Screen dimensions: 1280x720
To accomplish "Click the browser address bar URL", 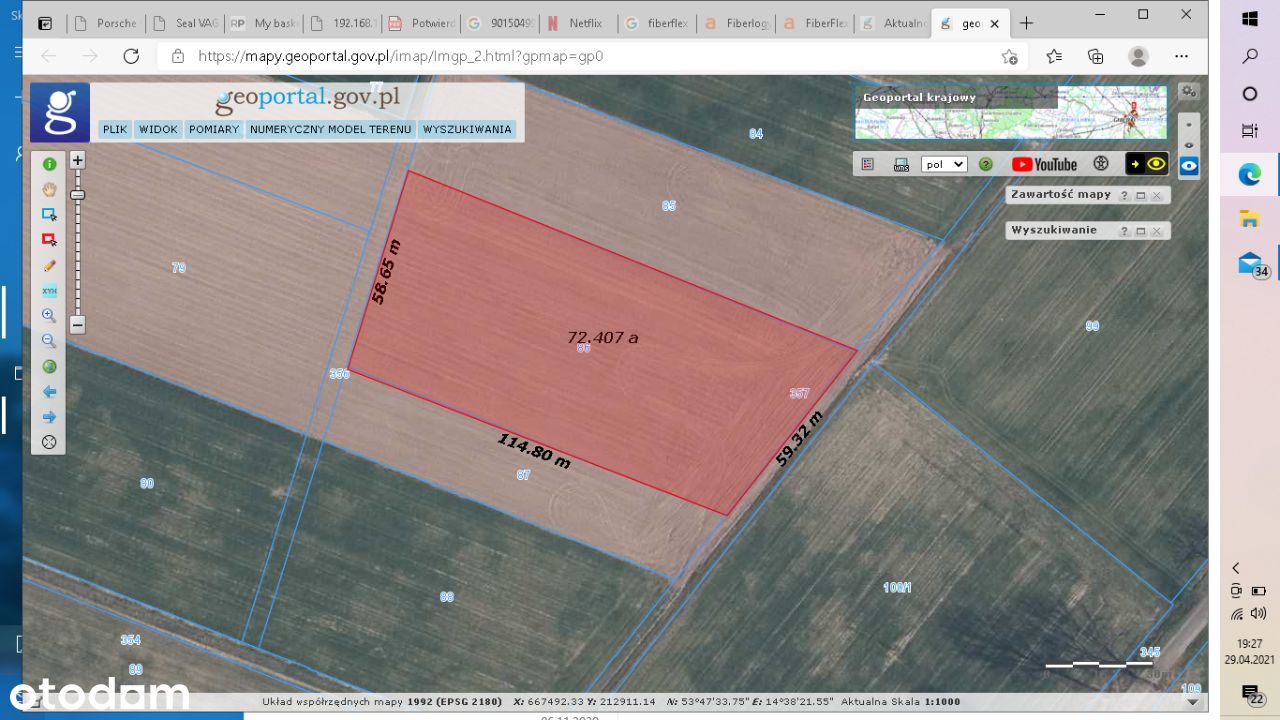I will tap(400, 56).
